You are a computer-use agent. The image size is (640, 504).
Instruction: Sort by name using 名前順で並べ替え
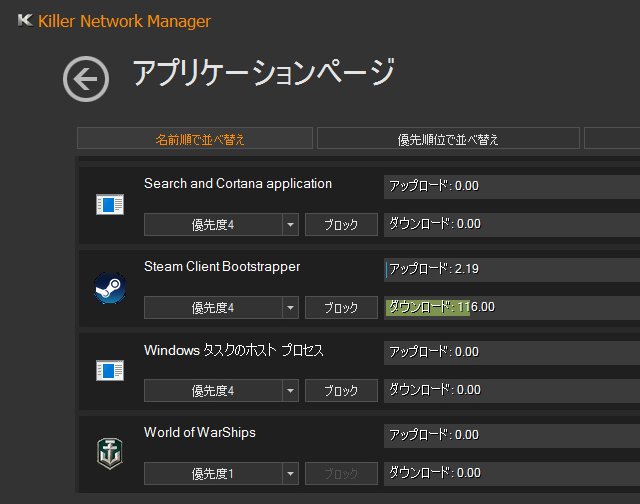click(195, 139)
